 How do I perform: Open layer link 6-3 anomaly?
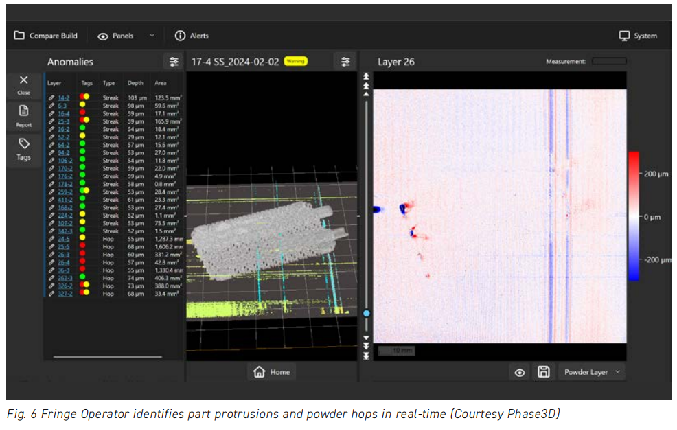[x=62, y=106]
